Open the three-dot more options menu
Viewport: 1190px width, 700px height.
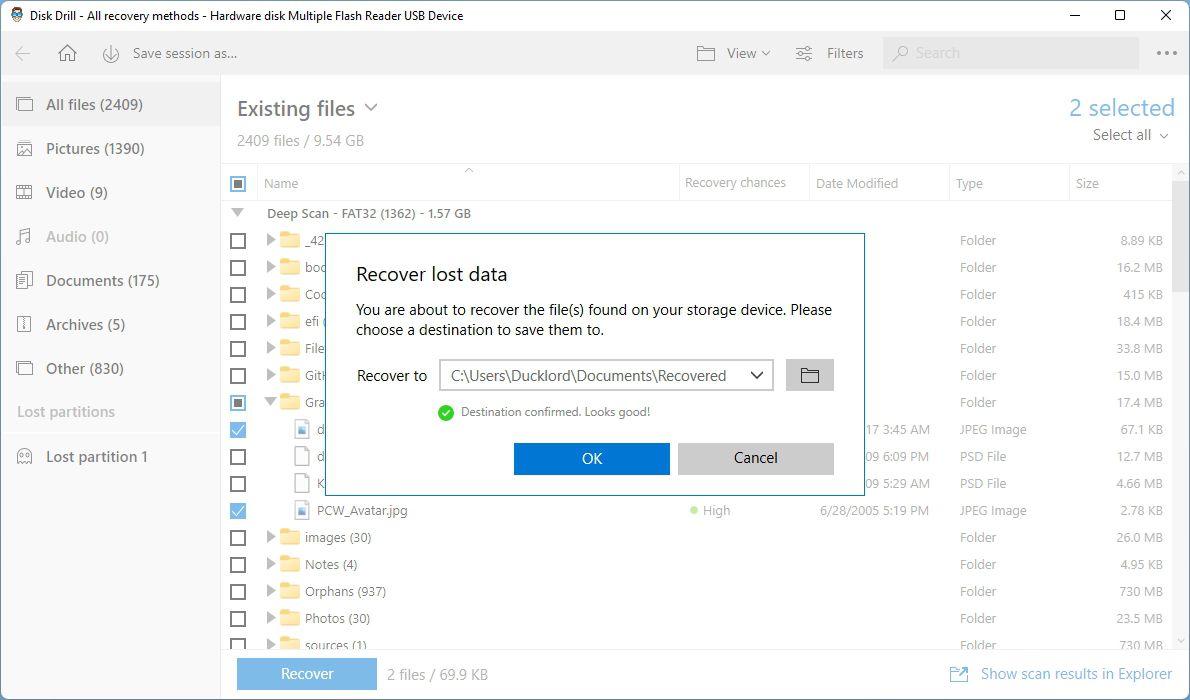tap(1166, 53)
